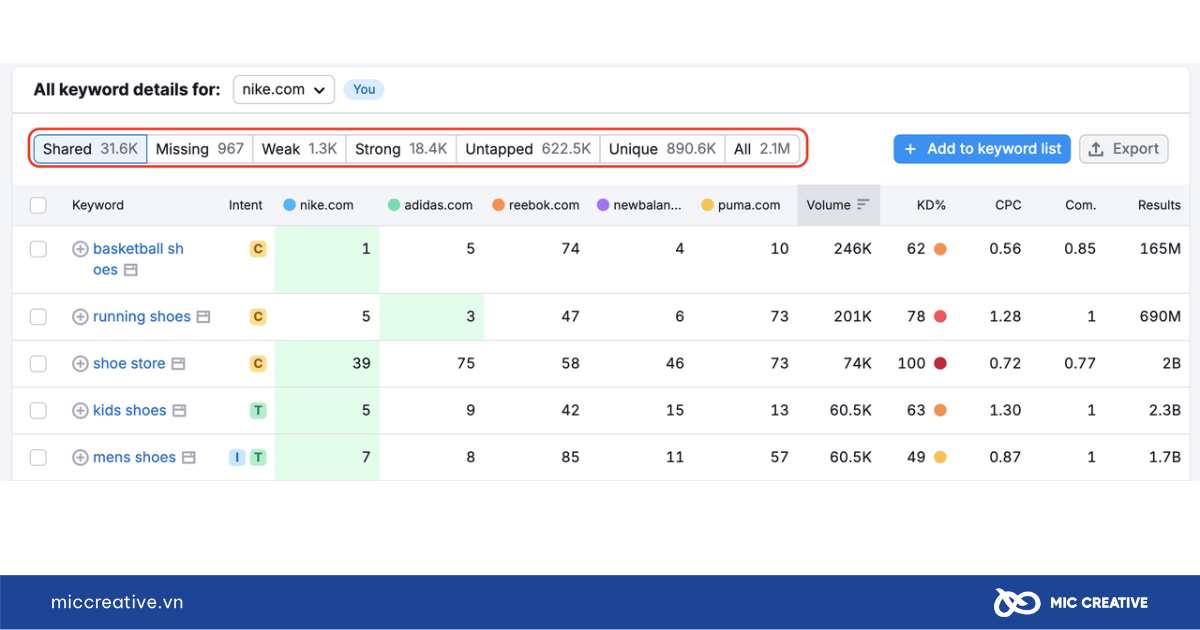Expand the basketball shoes keyword plus icon
1200x630 pixels.
80,249
